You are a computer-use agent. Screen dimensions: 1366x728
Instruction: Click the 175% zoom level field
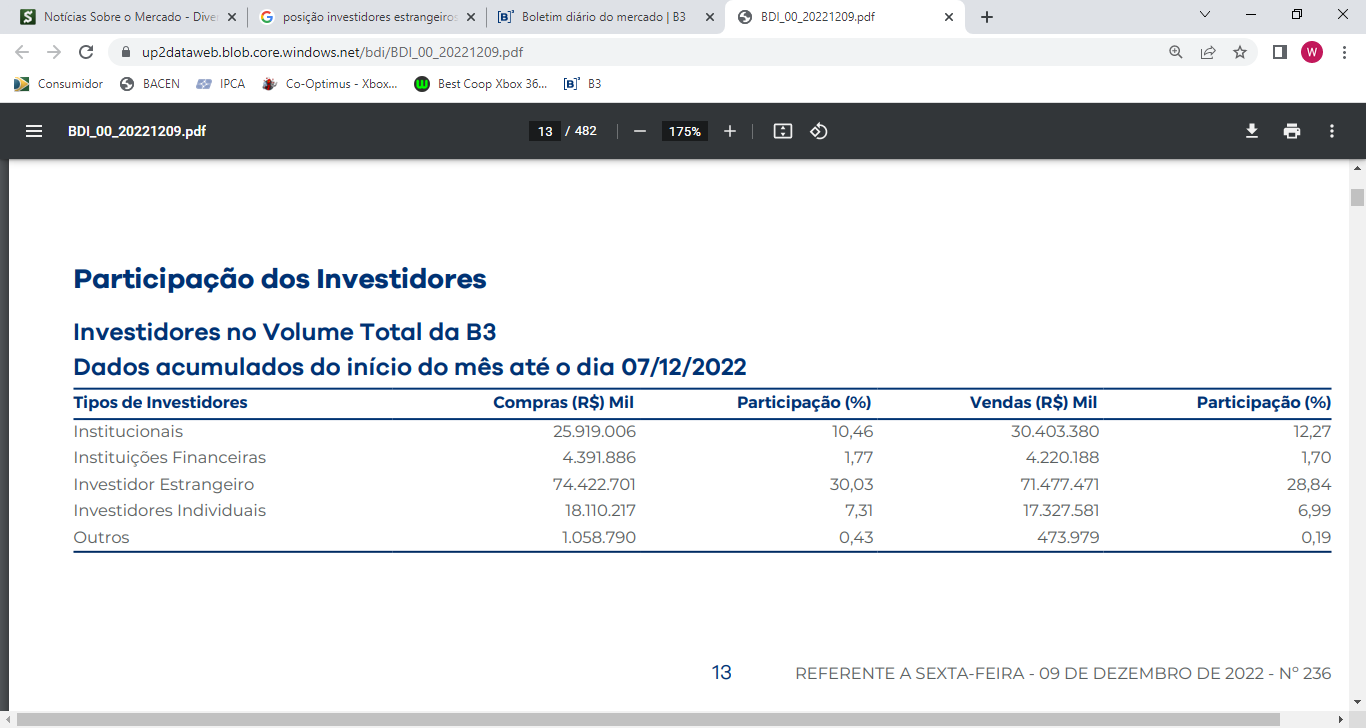[685, 131]
